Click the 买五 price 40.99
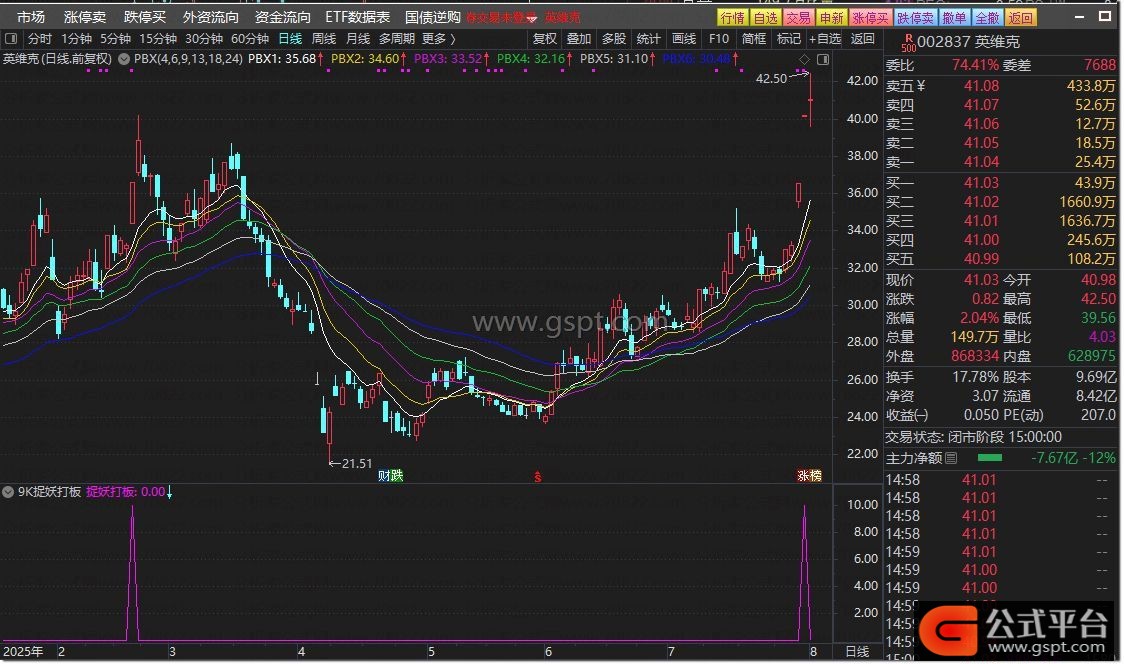The width and height of the screenshot is (1124, 664). pyautogui.click(x=981, y=259)
